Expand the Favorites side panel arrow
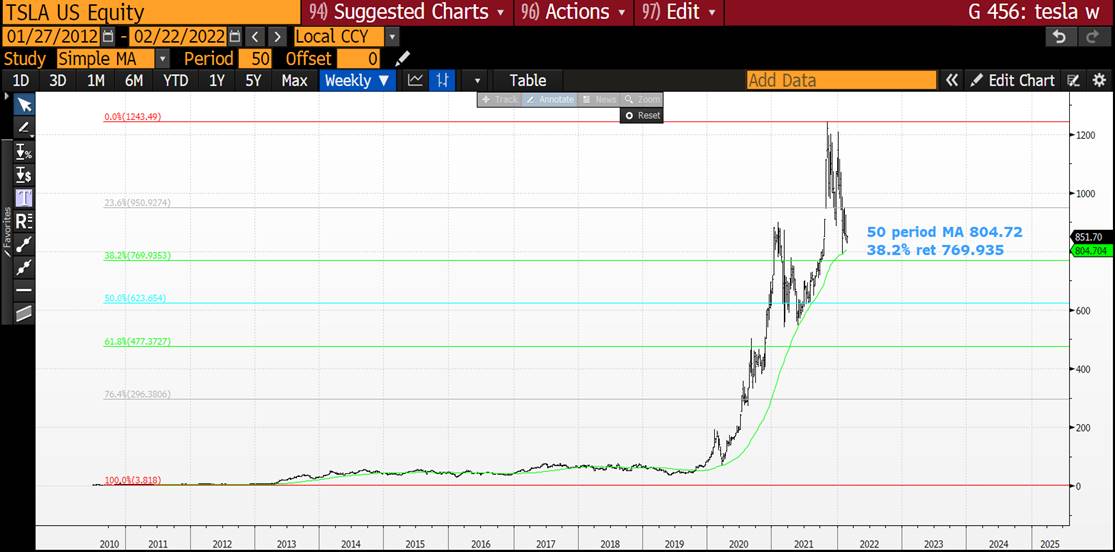Screen dimensions: 1115x552 [x=6, y=96]
